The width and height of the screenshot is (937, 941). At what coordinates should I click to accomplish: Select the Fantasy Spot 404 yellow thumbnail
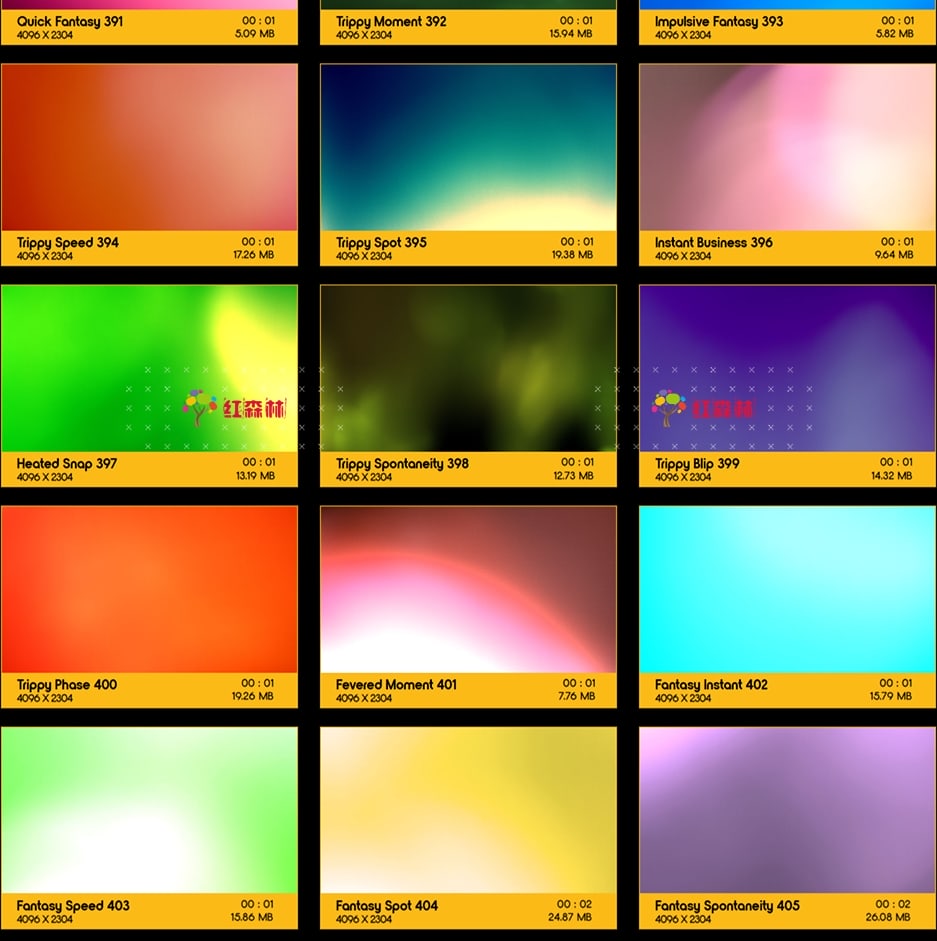(x=468, y=810)
